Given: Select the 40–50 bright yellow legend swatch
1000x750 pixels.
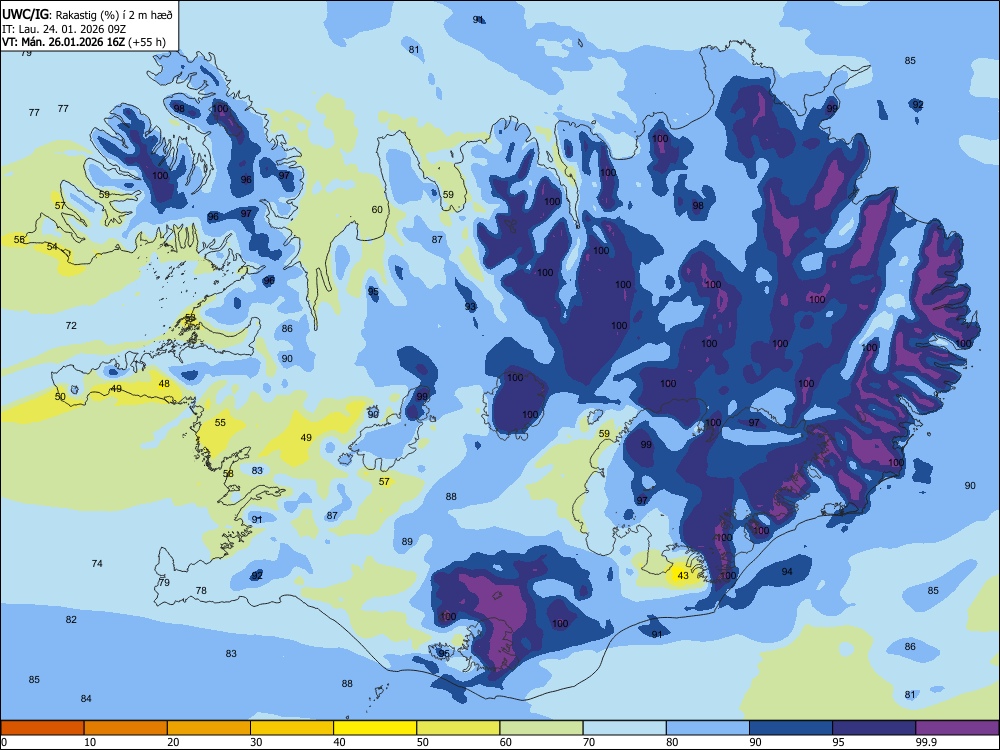Looking at the screenshot, I should 375,728.
